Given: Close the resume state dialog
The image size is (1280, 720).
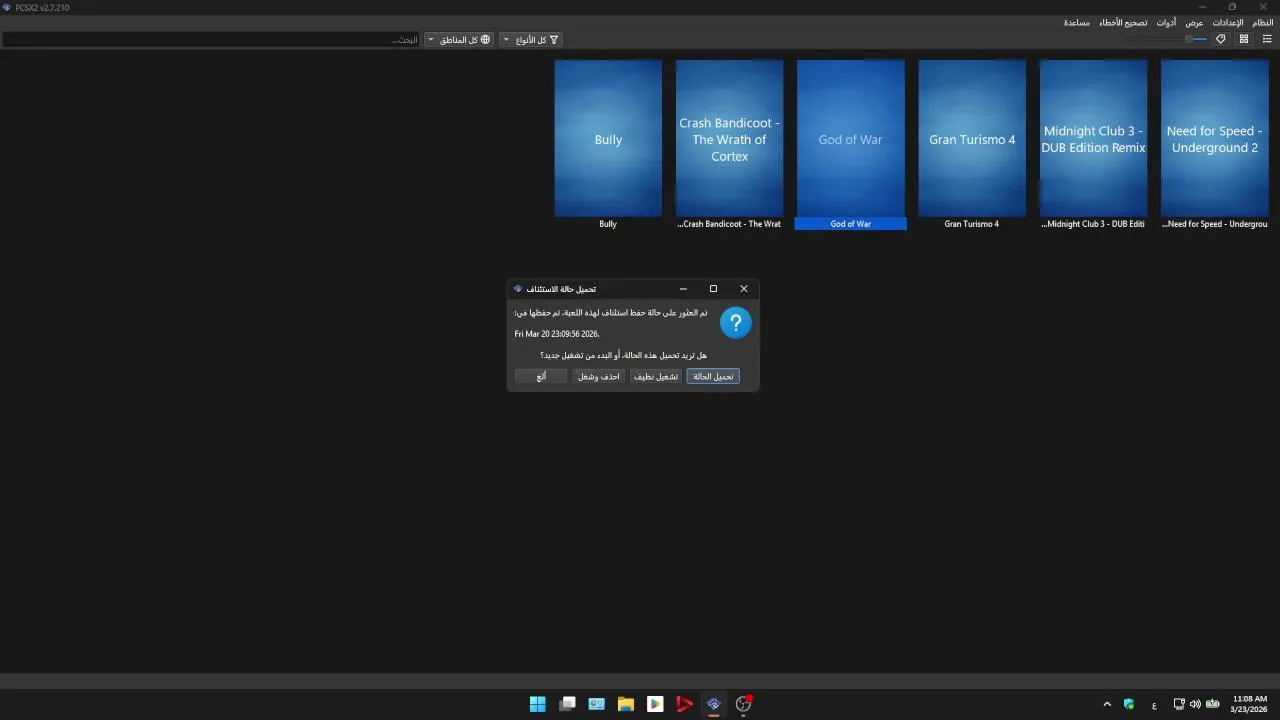Looking at the screenshot, I should tap(743, 289).
